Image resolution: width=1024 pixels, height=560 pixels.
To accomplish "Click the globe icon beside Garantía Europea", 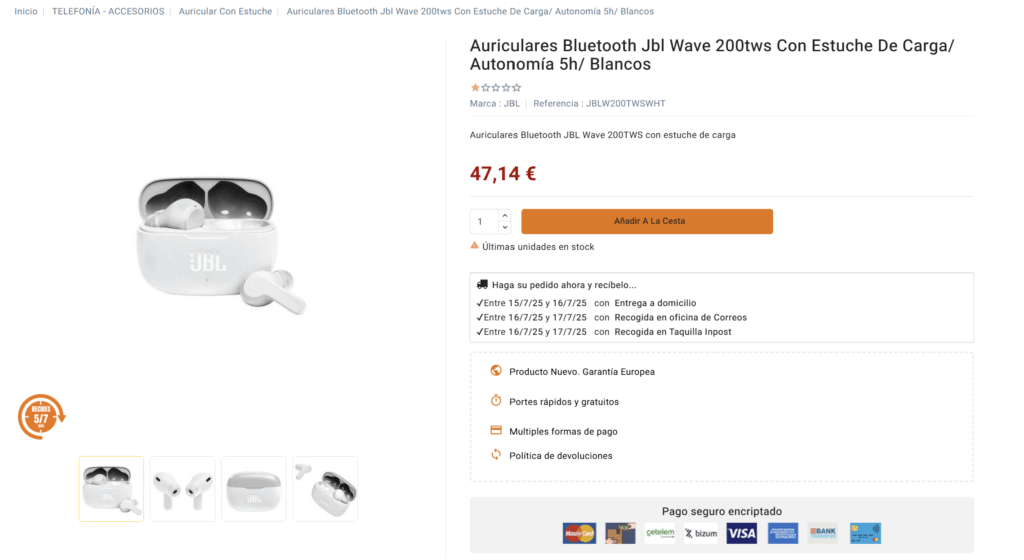I will point(496,371).
